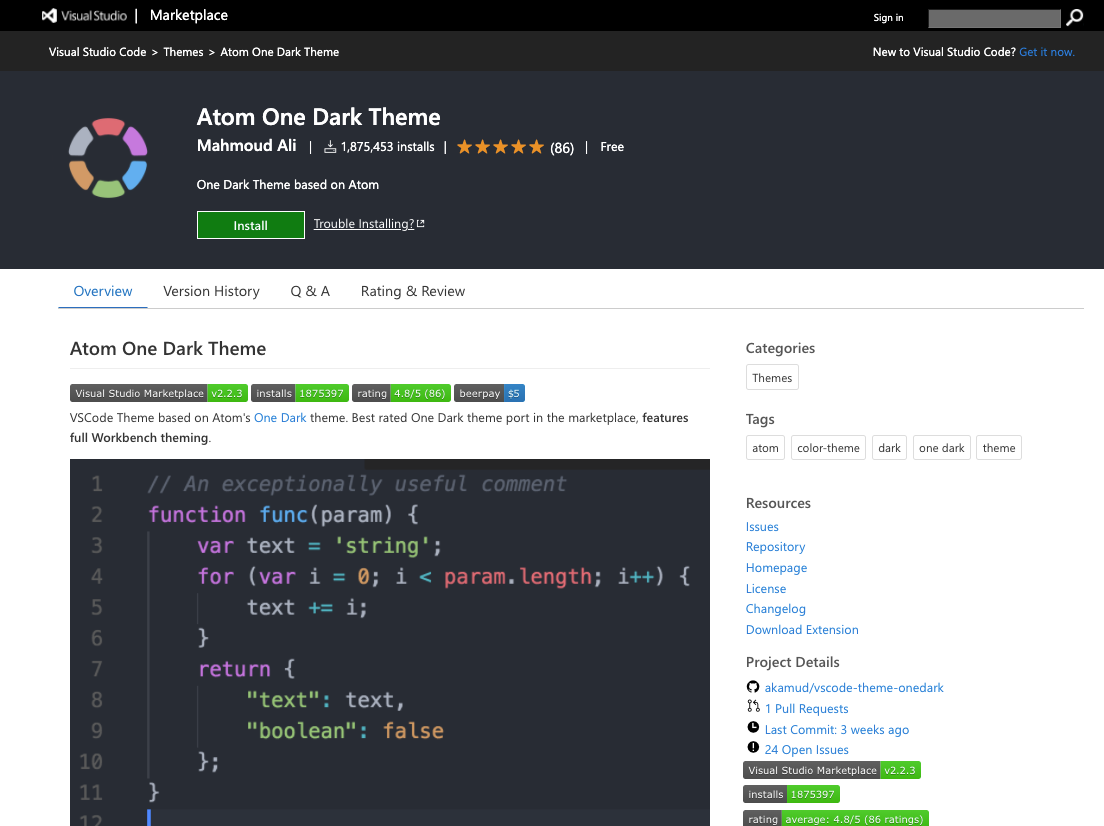The image size is (1104, 826).
Task: Click the beerpay $5 badge
Action: [x=489, y=393]
